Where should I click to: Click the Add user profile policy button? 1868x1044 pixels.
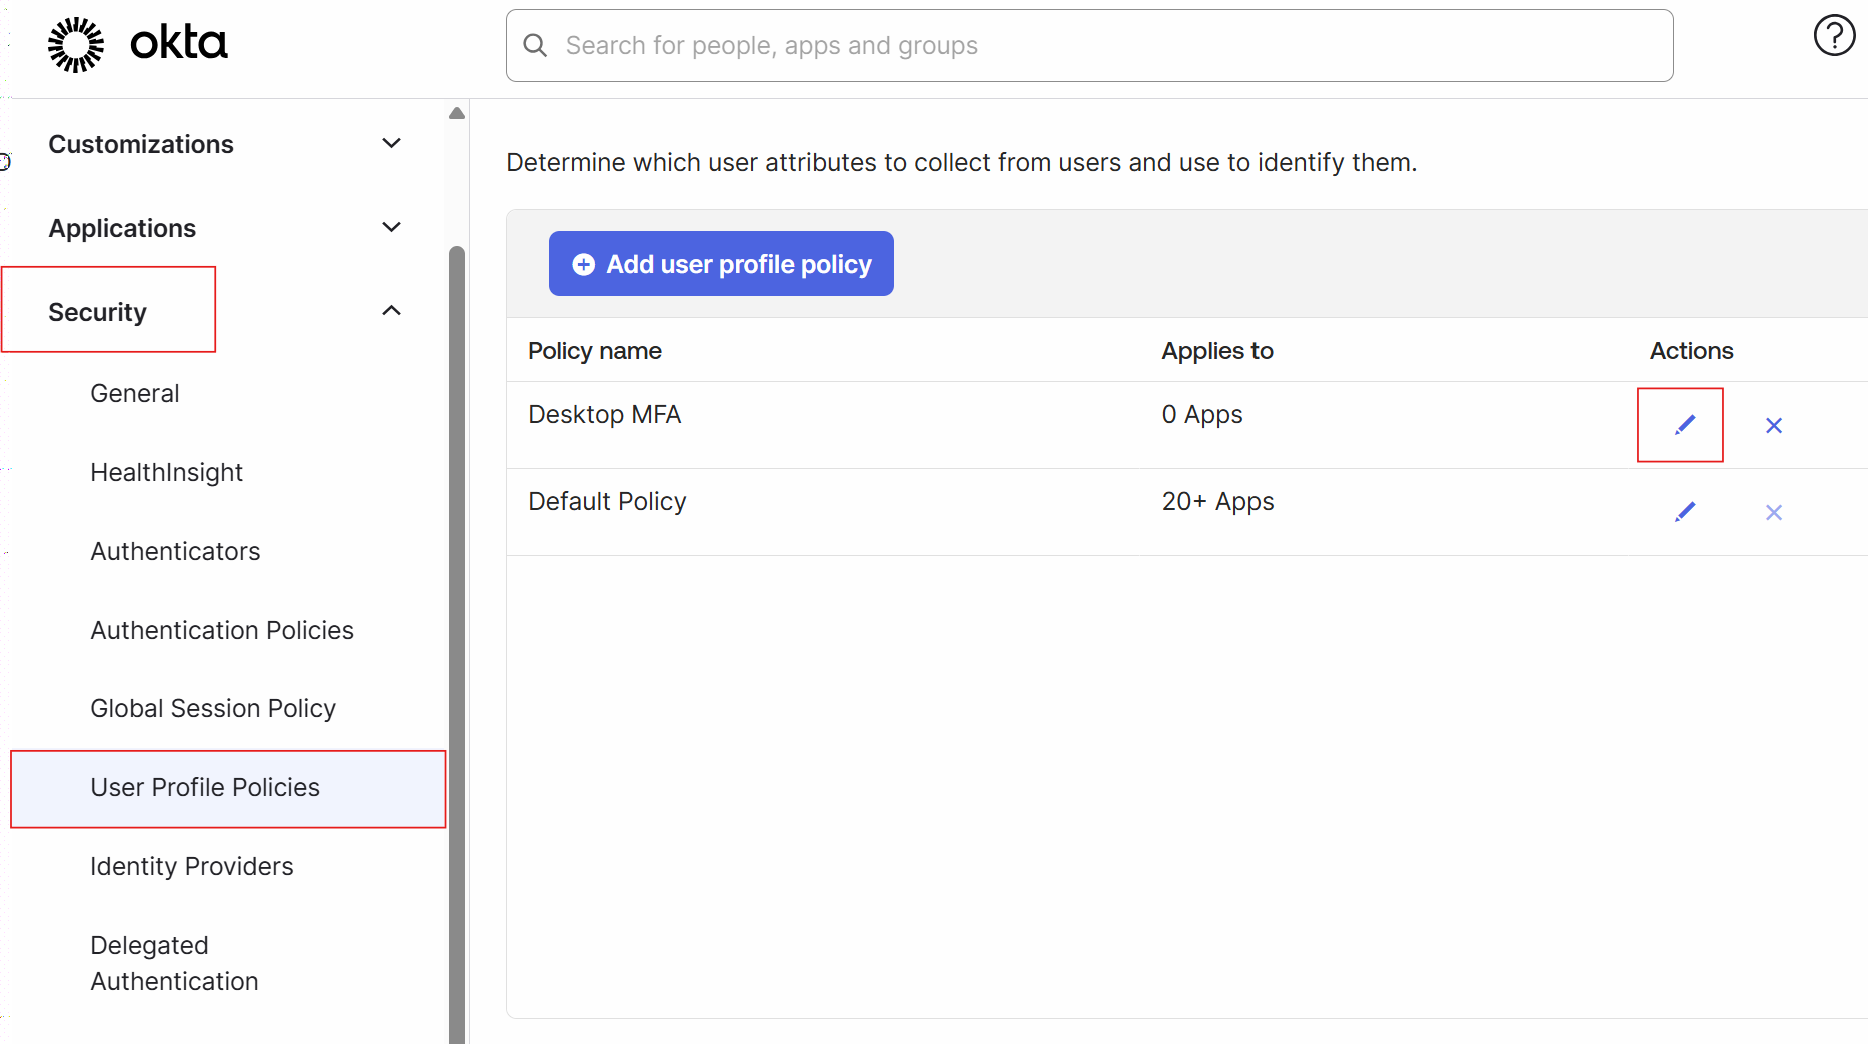720,263
